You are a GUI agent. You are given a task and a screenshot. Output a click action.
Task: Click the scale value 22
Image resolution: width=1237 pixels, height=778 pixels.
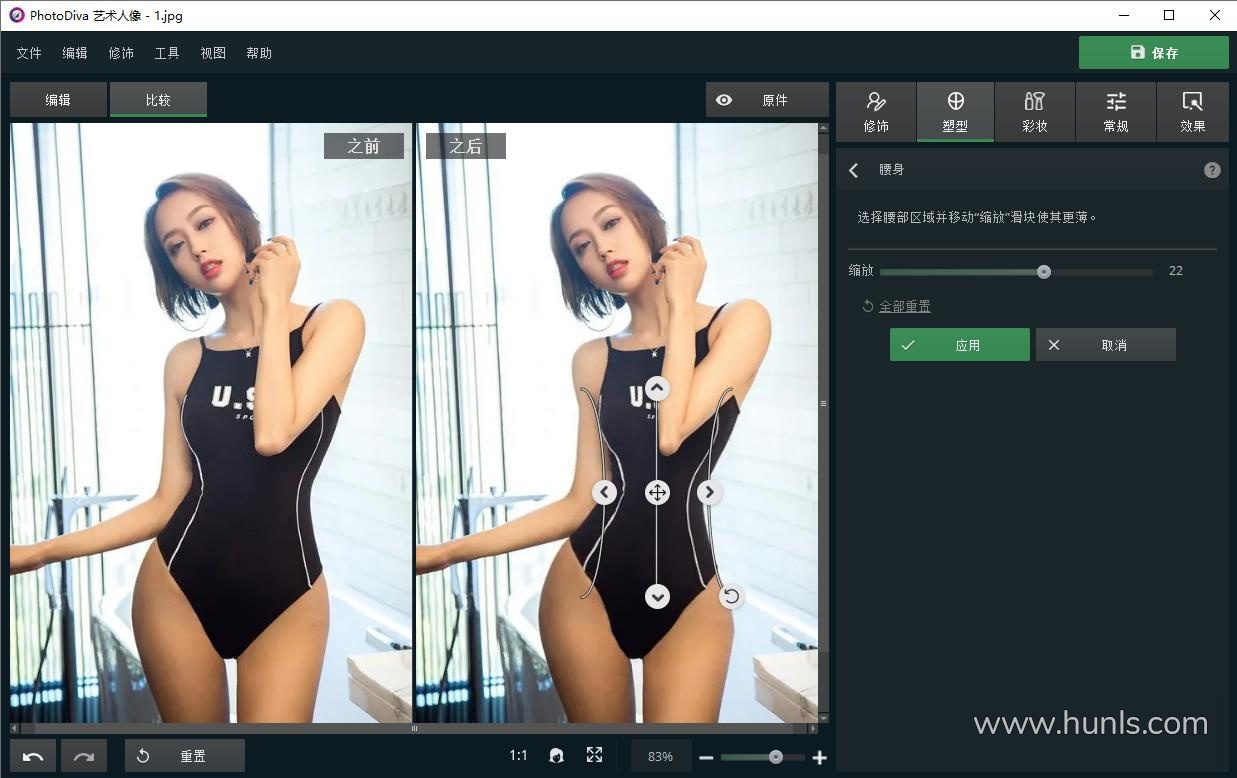(1176, 271)
